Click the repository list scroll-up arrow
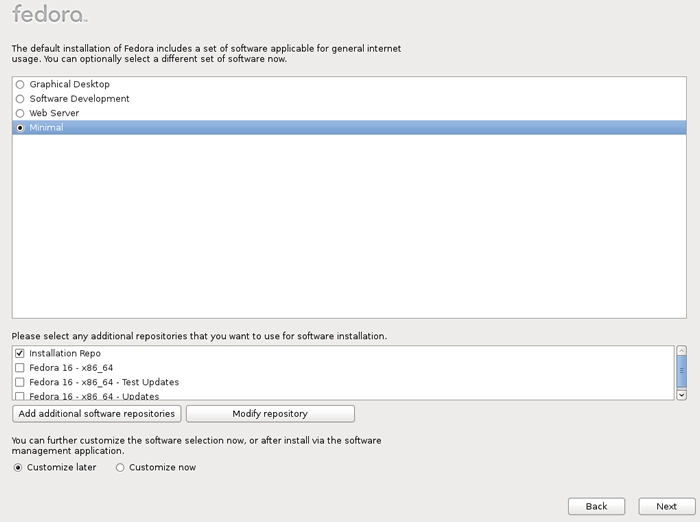Screen dimensions: 700x522 tap(681, 351)
